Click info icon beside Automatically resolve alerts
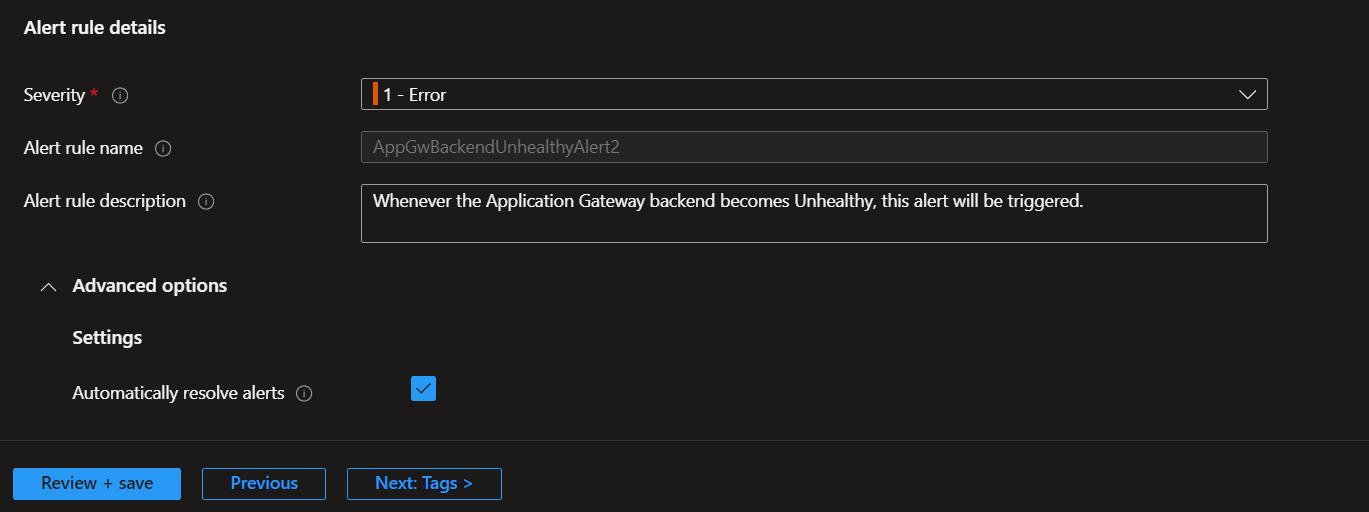This screenshot has width=1369, height=512. click(305, 394)
